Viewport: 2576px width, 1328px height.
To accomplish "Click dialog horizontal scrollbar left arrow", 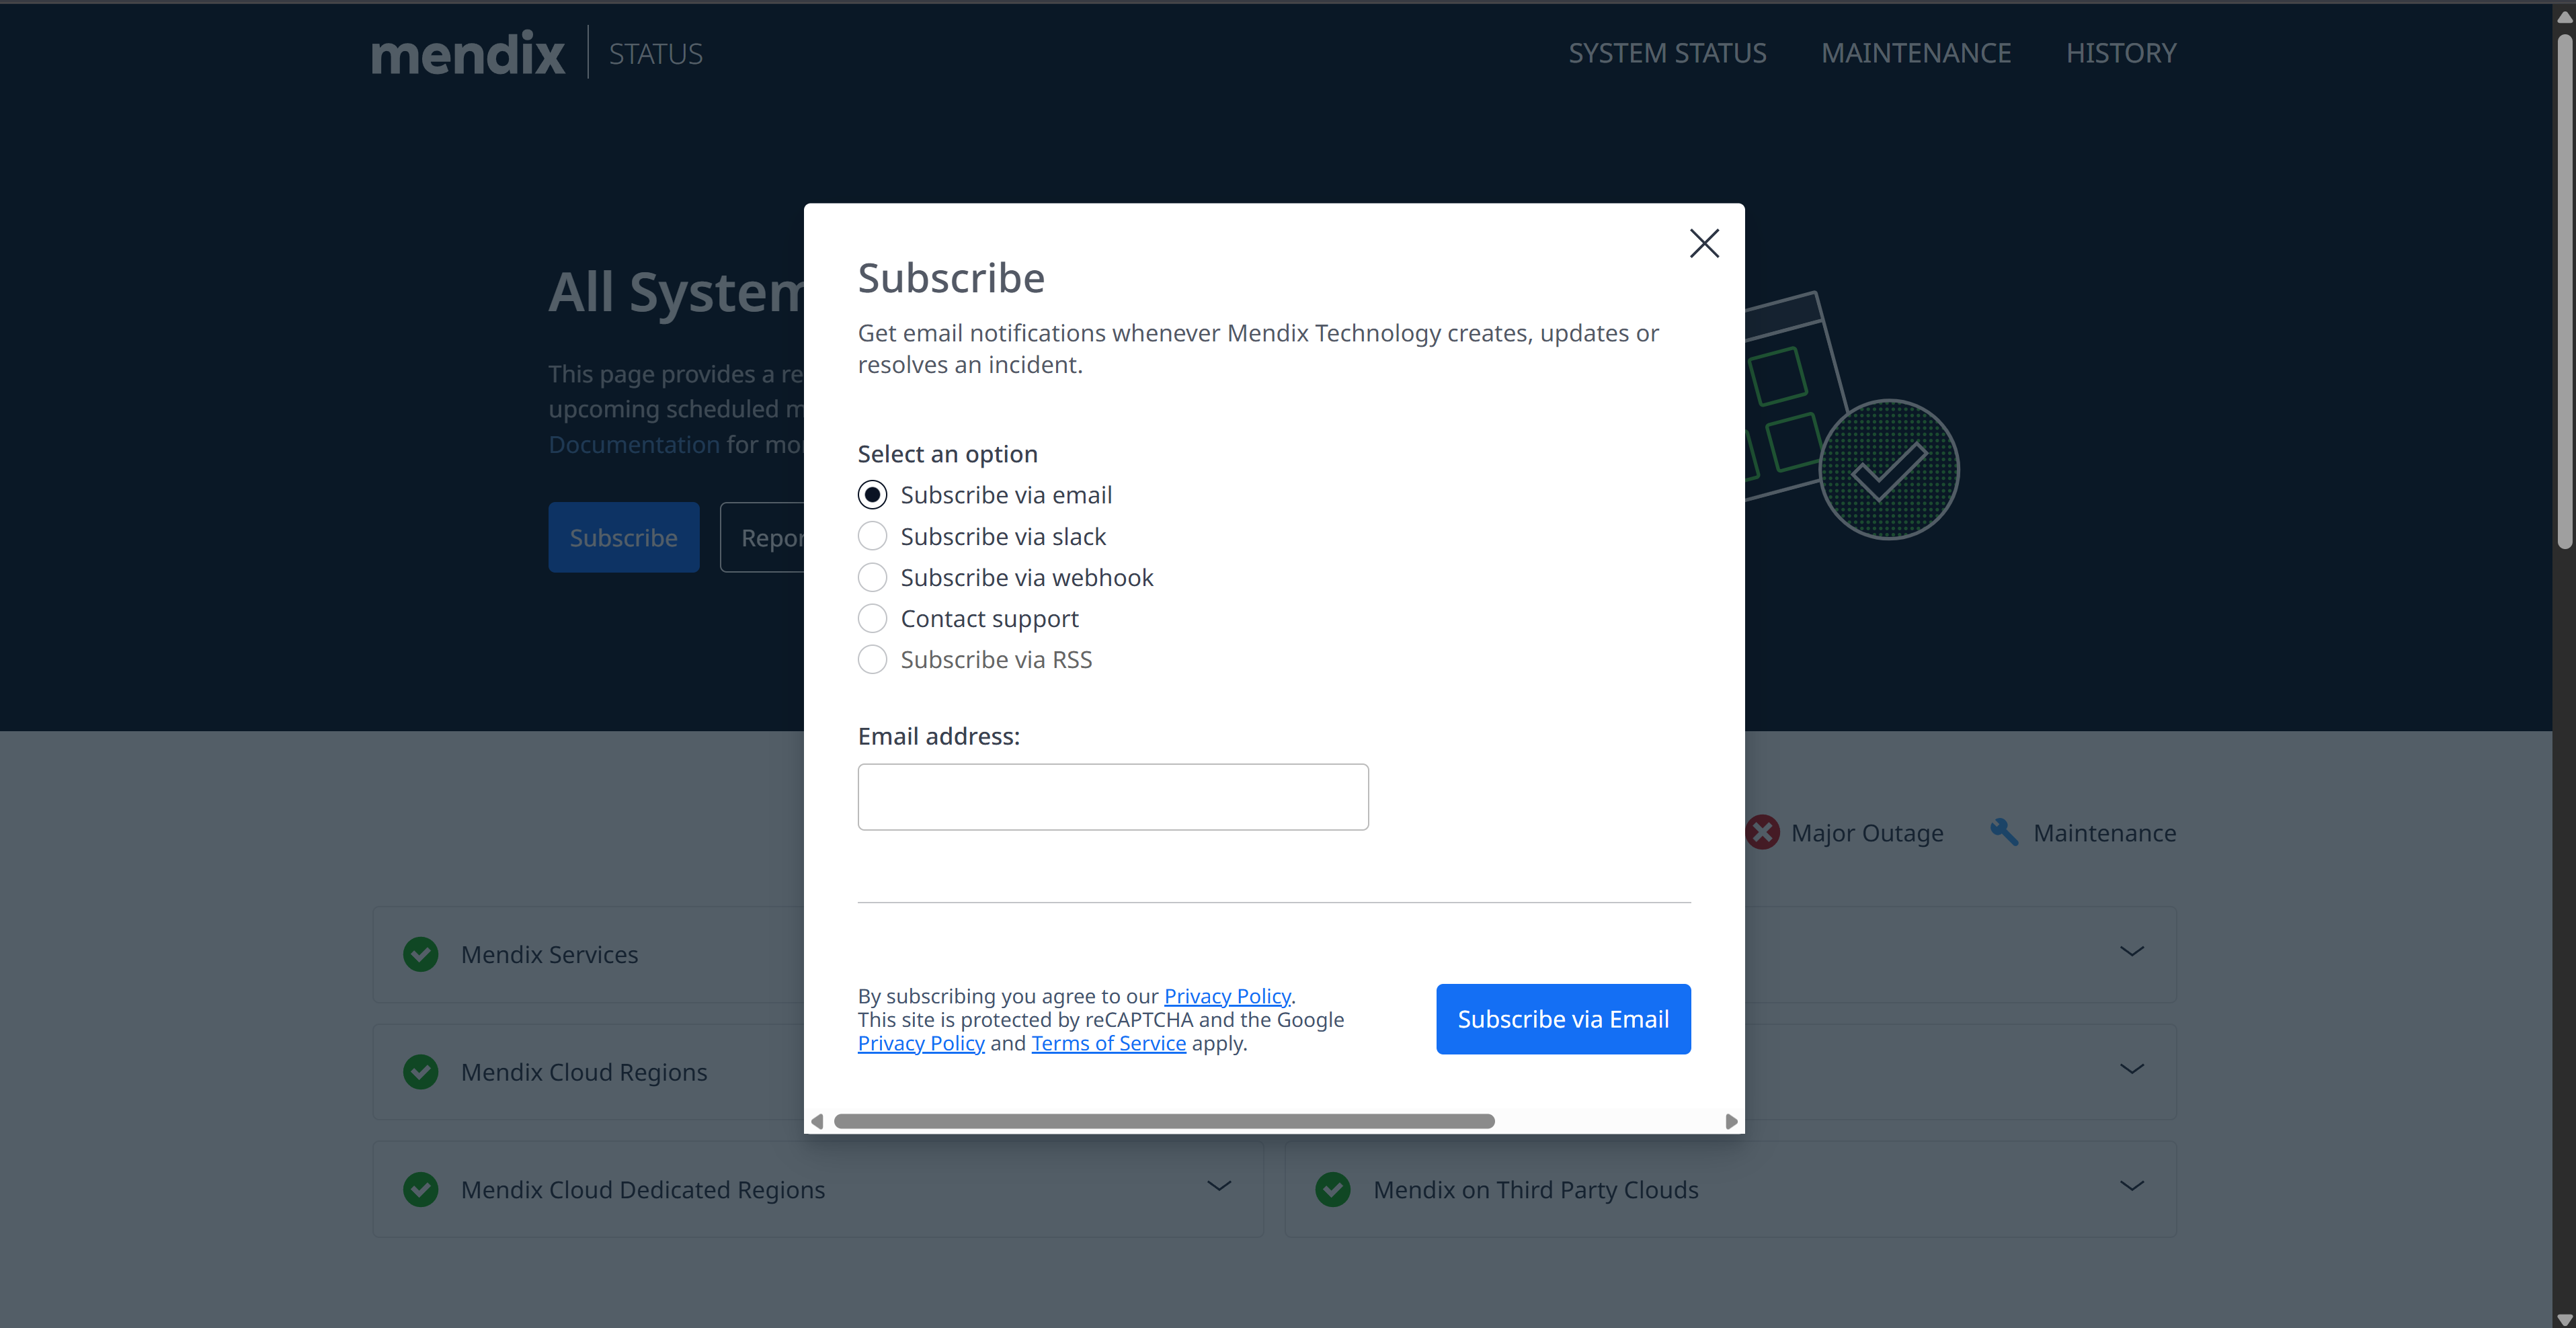I will click(817, 1121).
